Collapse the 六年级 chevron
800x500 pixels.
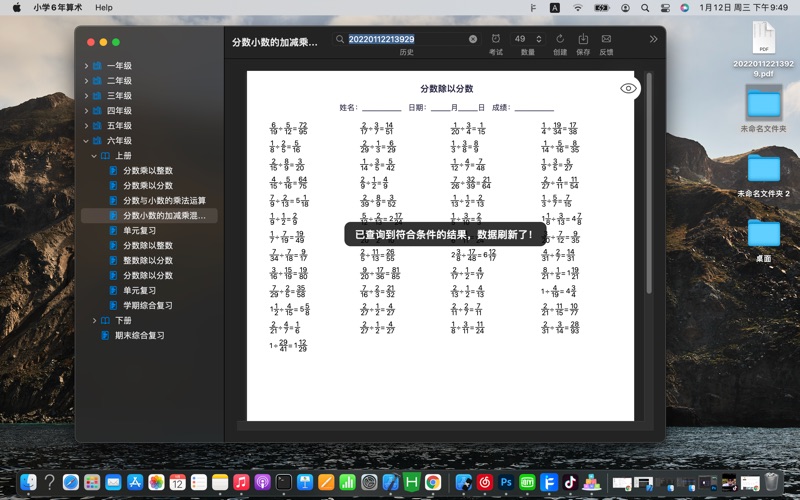(86, 140)
